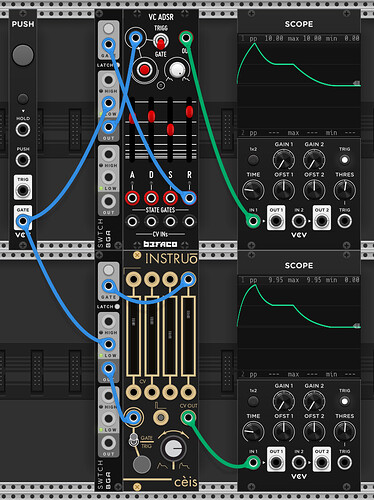This screenshot has width=374, height=500.
Task: Click the R state gate jack on VC ADSR
Action: (189, 198)
